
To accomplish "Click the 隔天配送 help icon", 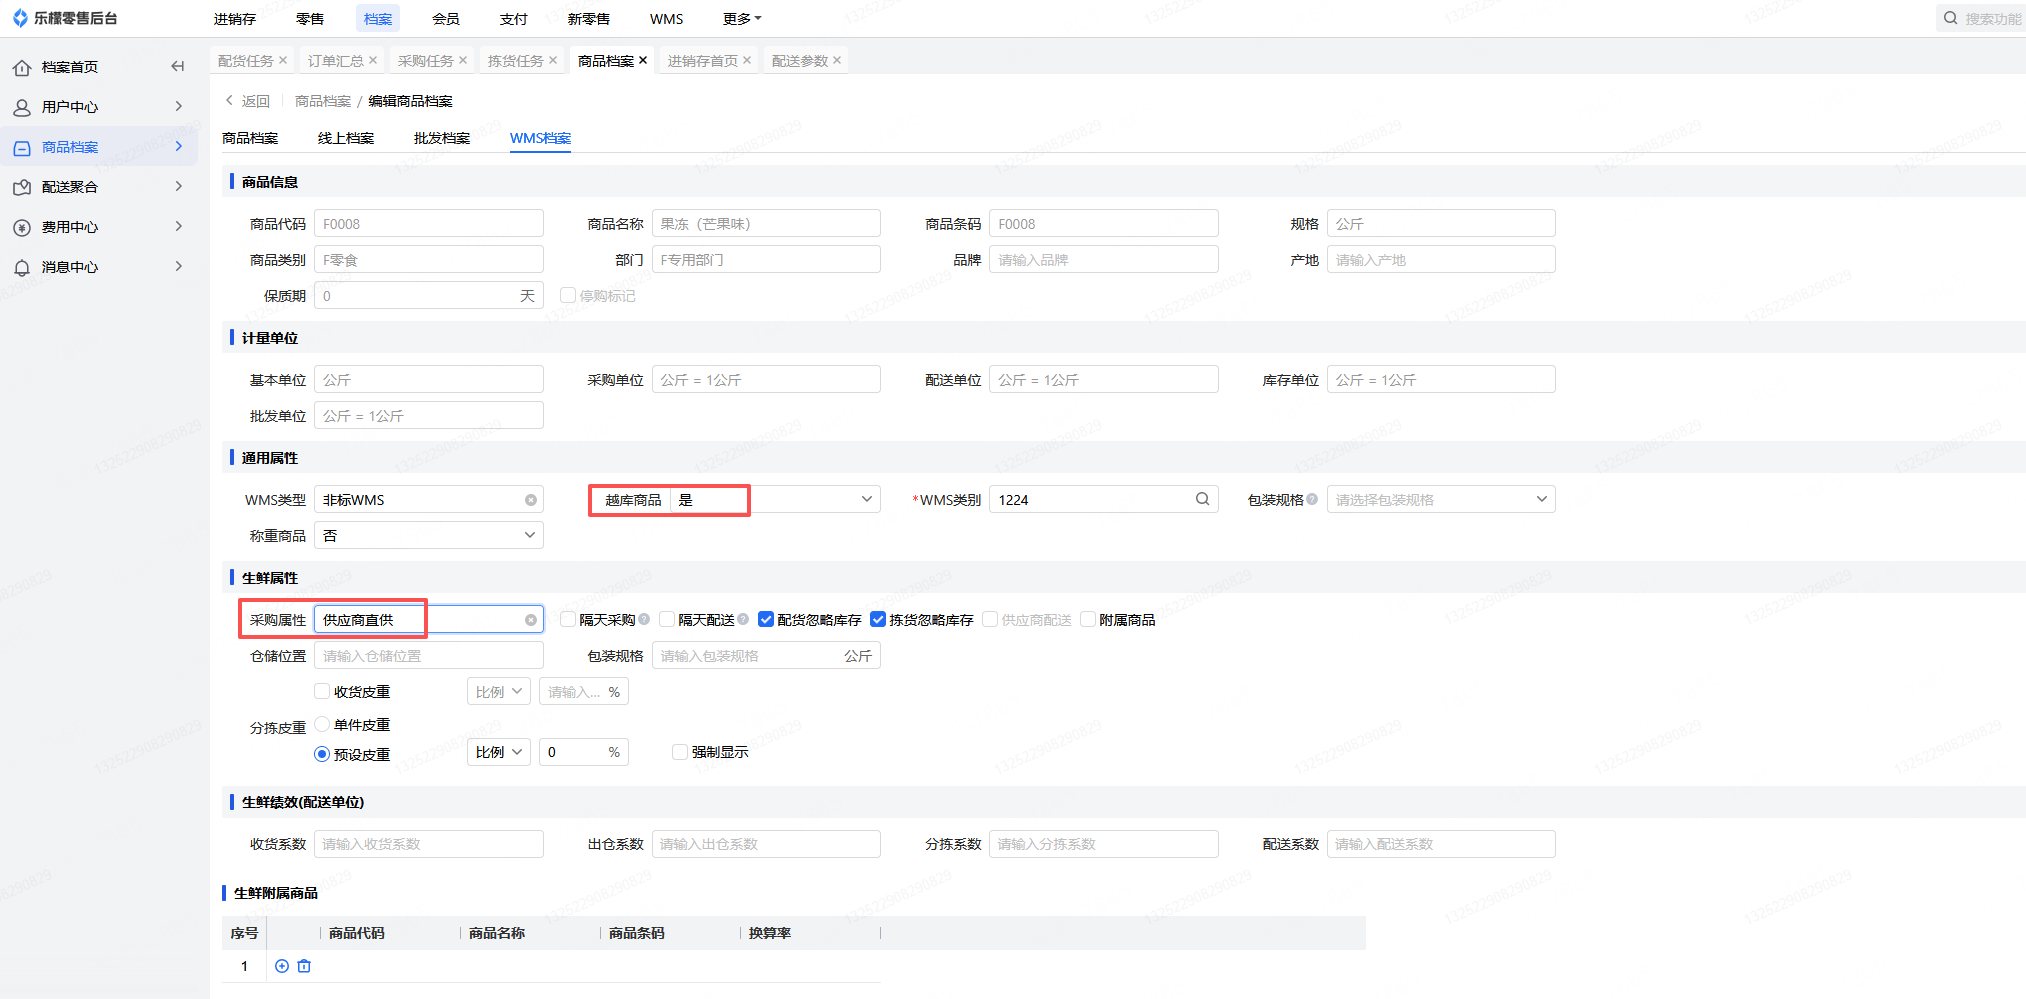I will (x=743, y=619).
